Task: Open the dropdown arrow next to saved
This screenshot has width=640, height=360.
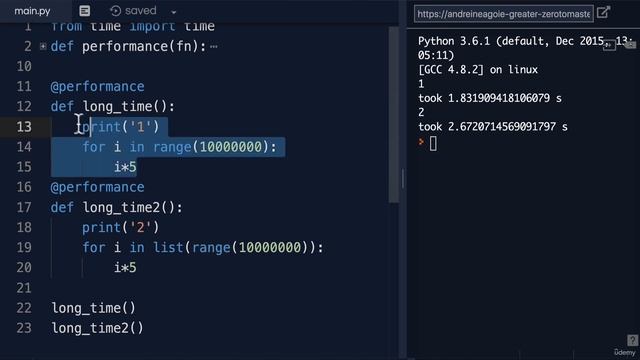Action: pyautogui.click(x=173, y=12)
